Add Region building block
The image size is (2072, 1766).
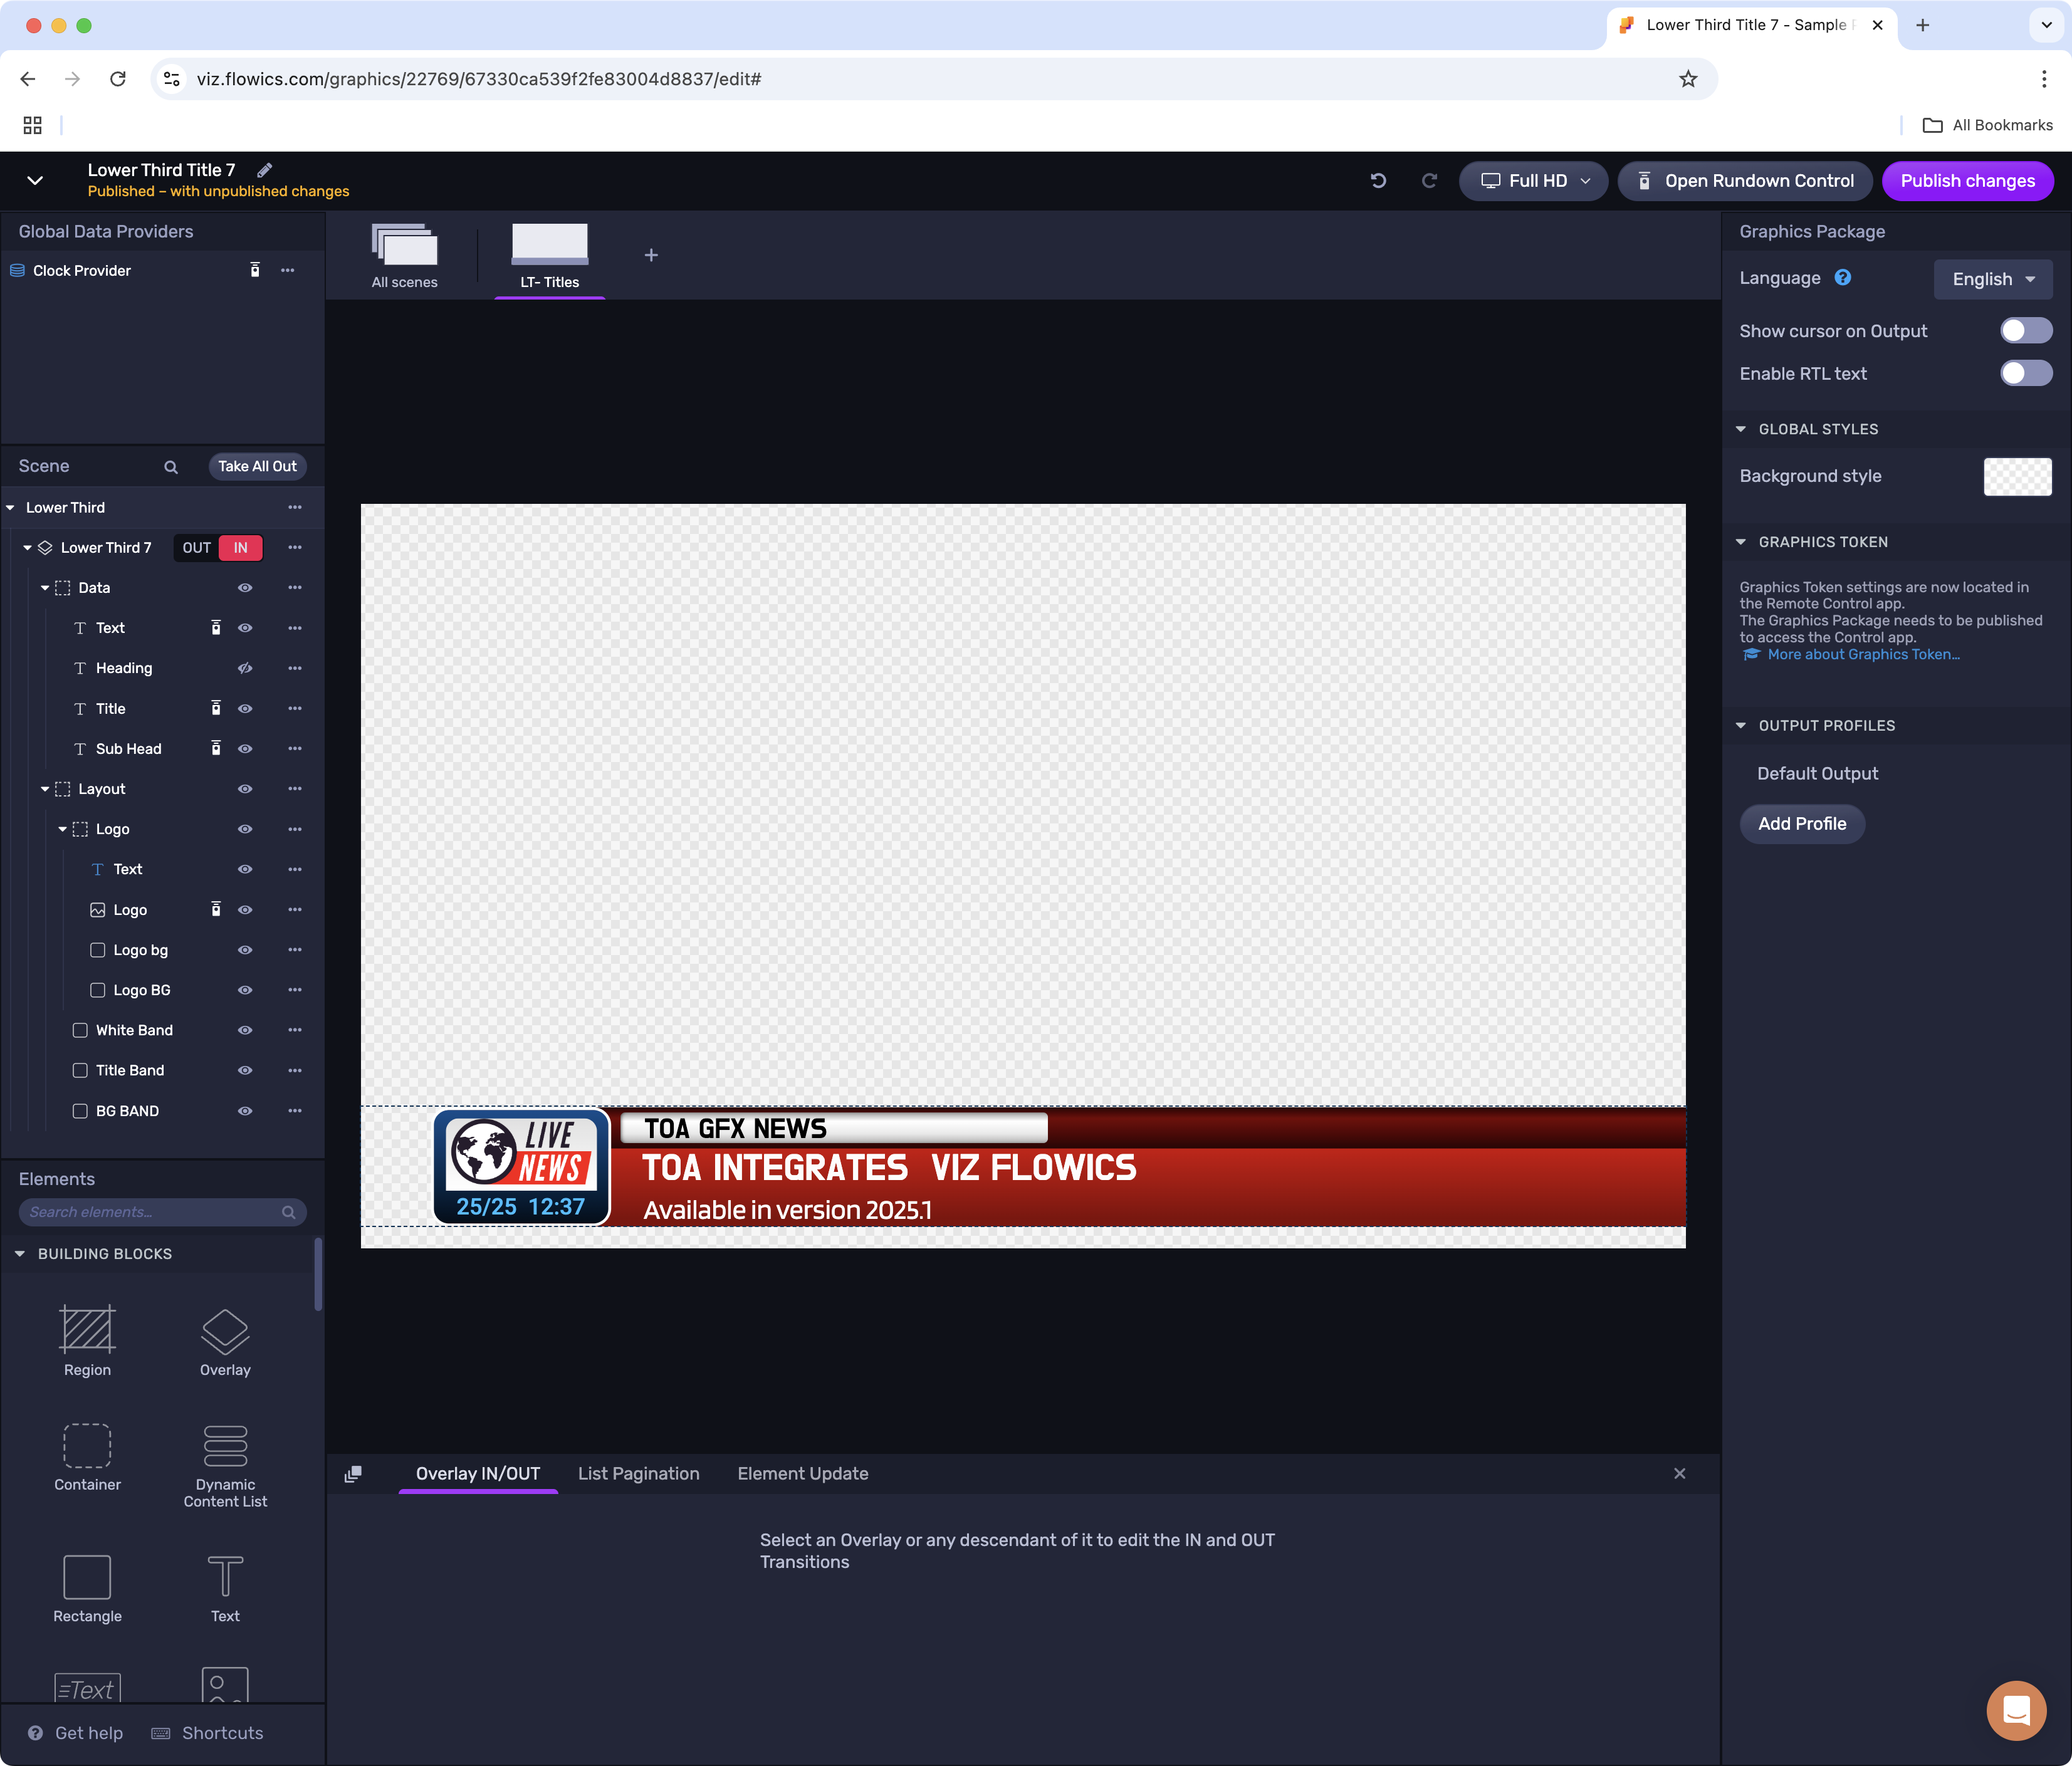88,1341
